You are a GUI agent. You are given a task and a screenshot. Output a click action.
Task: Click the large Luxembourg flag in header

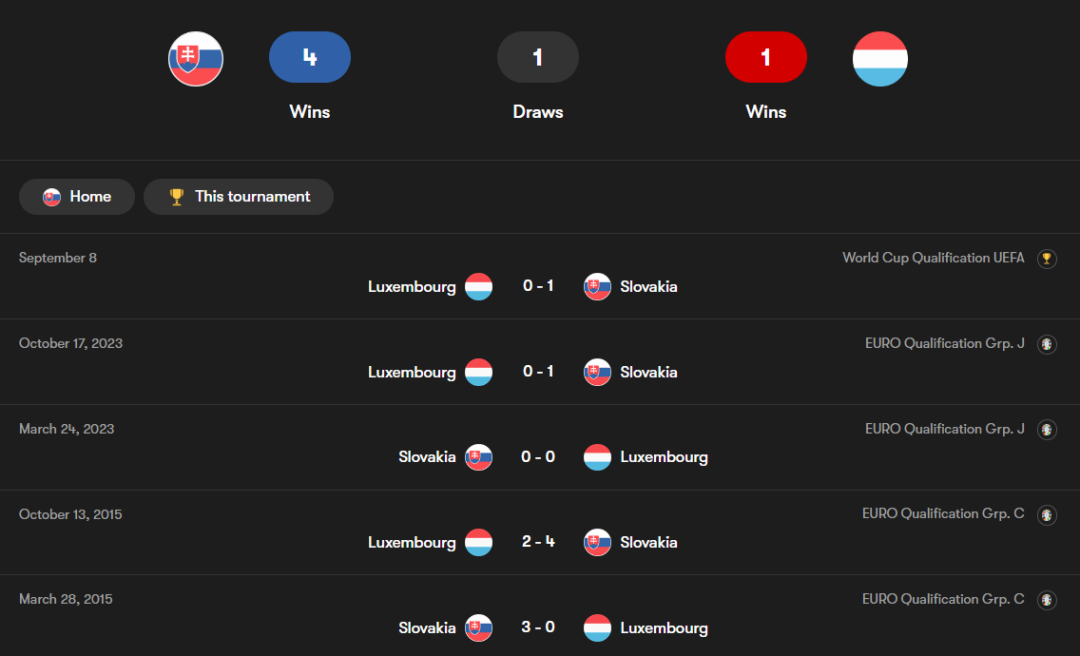[880, 59]
